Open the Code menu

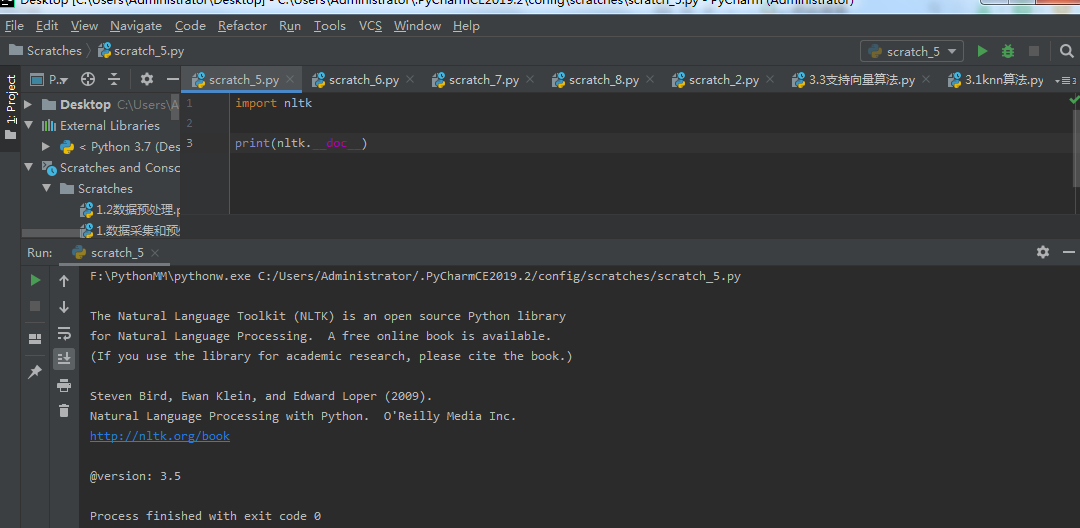[190, 25]
